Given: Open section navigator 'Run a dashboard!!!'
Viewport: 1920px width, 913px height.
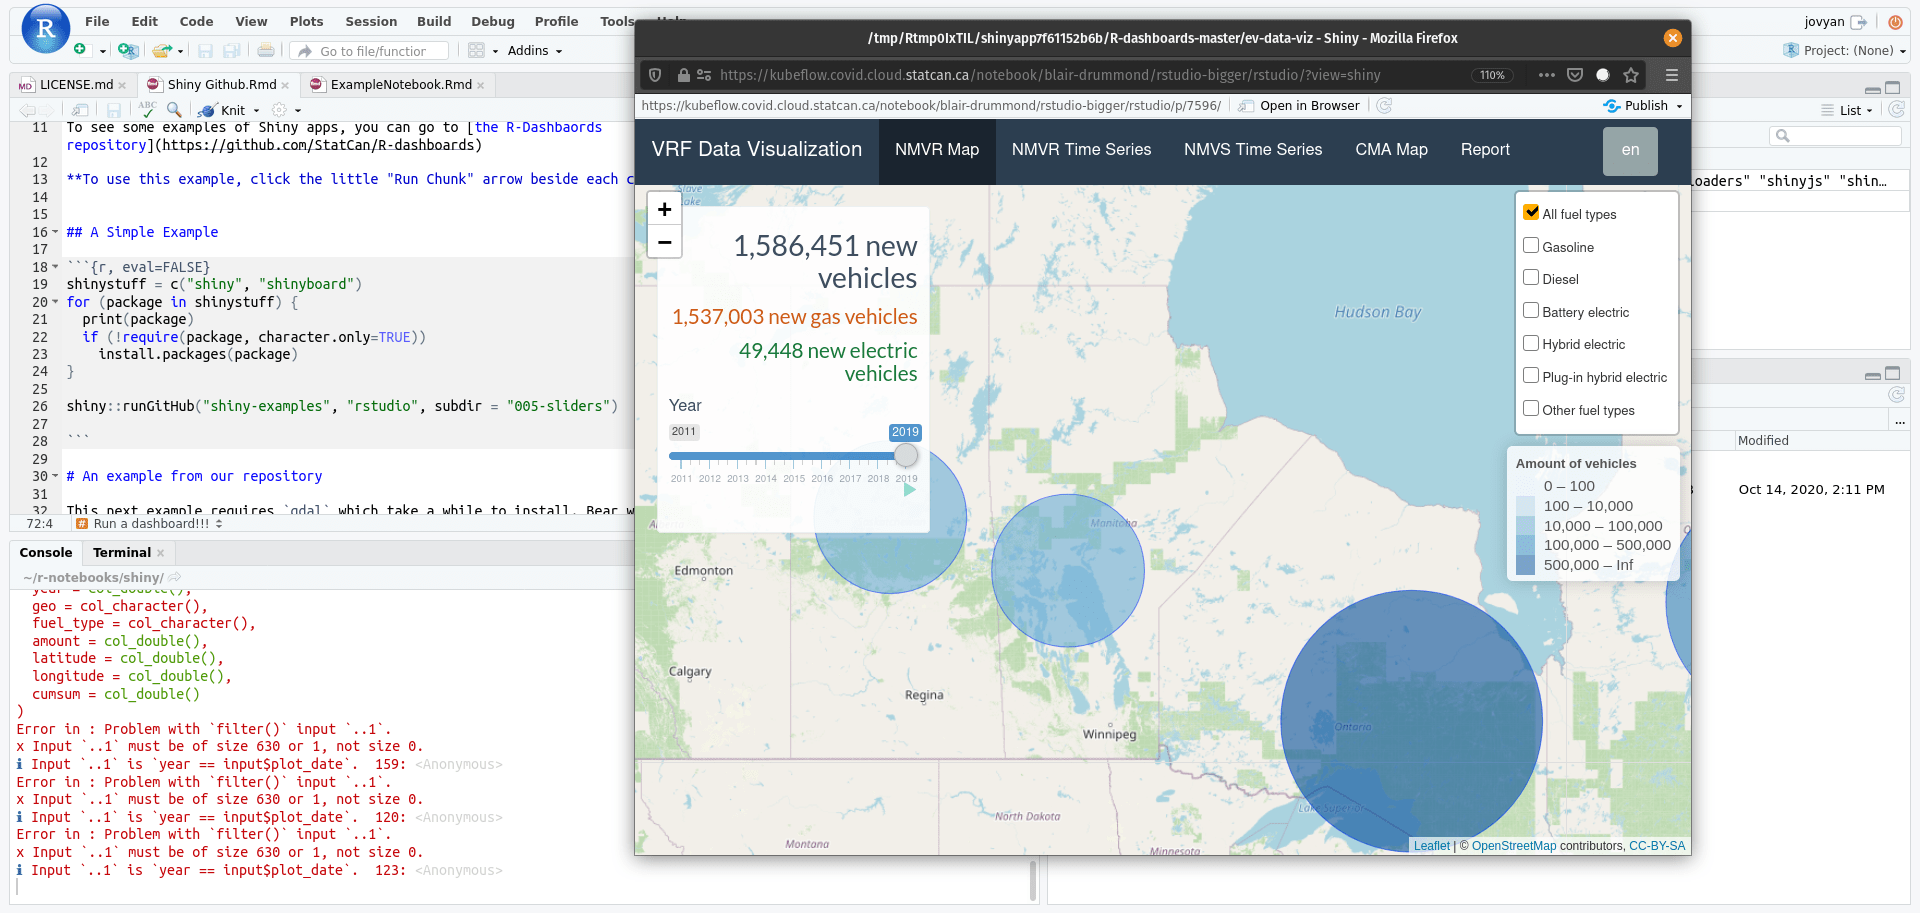Looking at the screenshot, I should (150, 524).
